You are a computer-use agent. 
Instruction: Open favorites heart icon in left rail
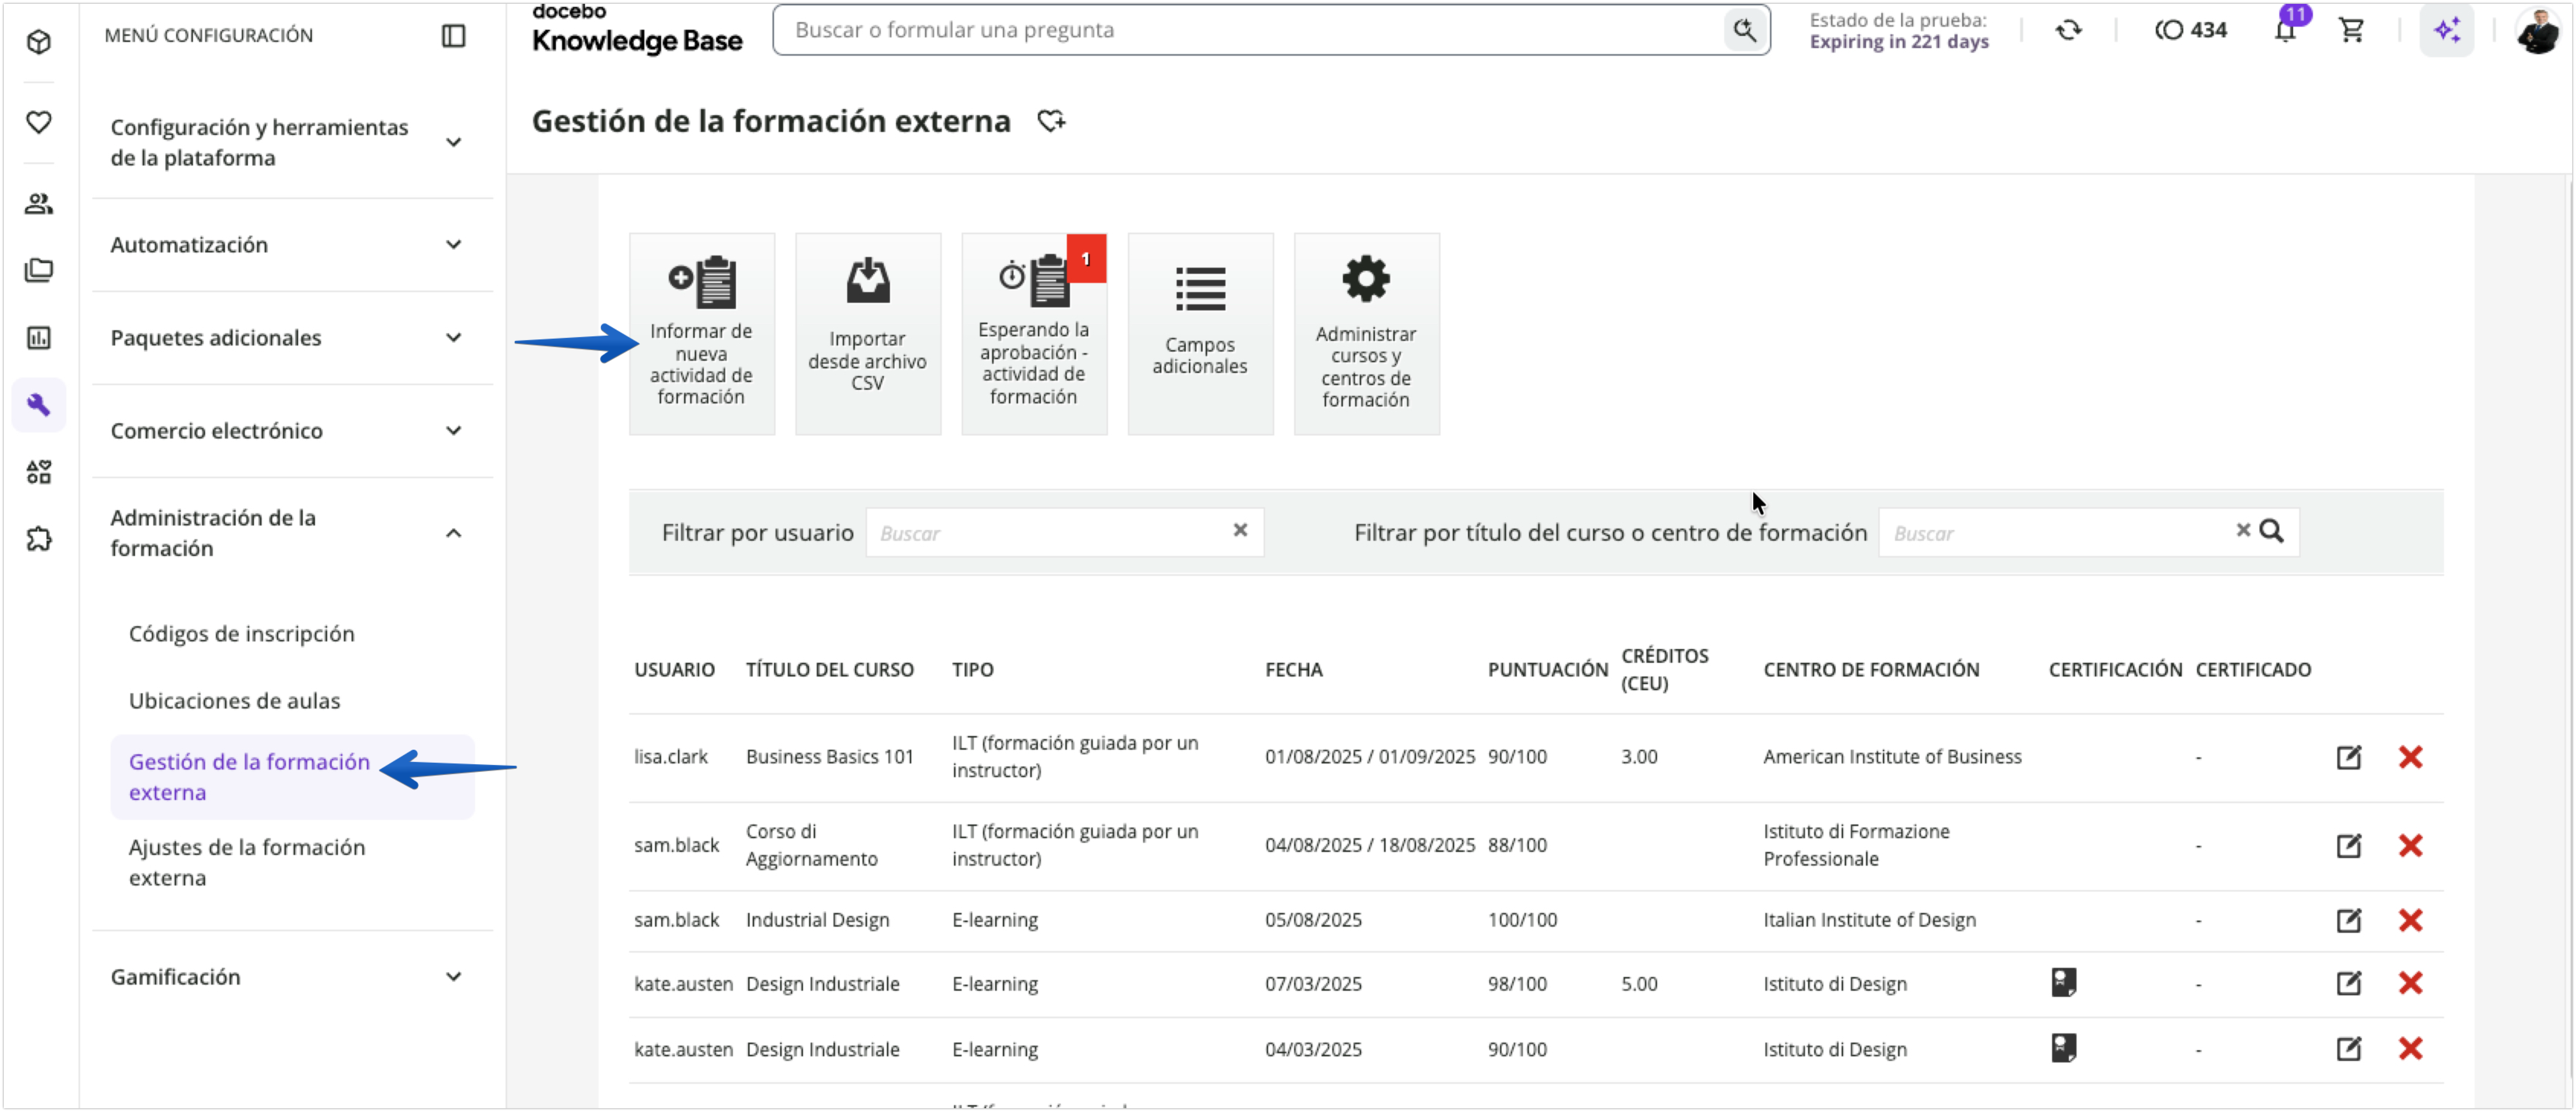(39, 122)
